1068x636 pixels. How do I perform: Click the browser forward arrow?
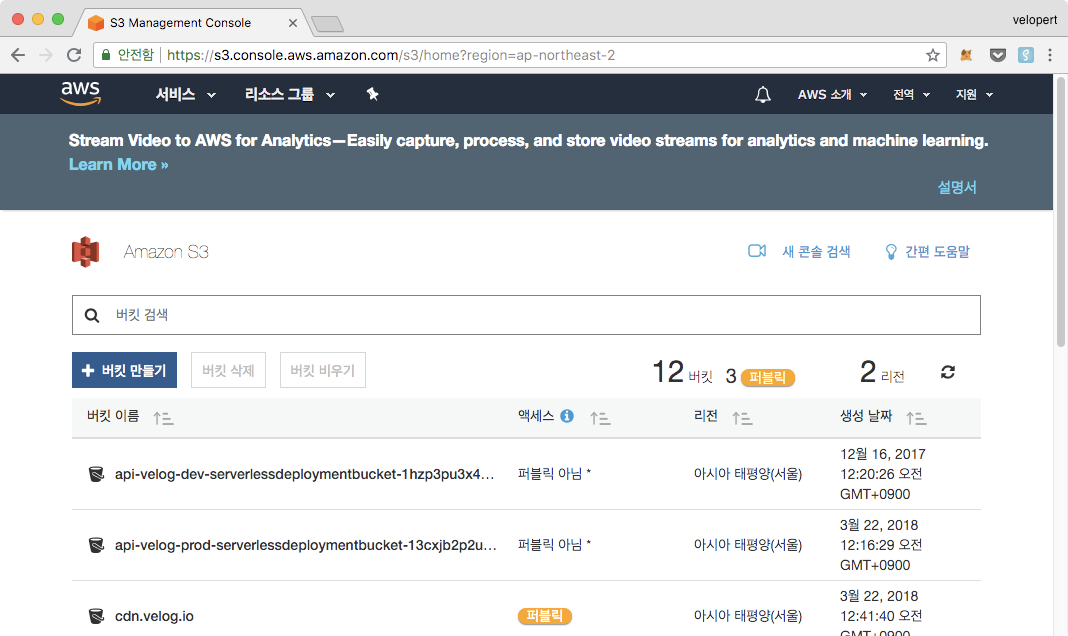tap(46, 55)
